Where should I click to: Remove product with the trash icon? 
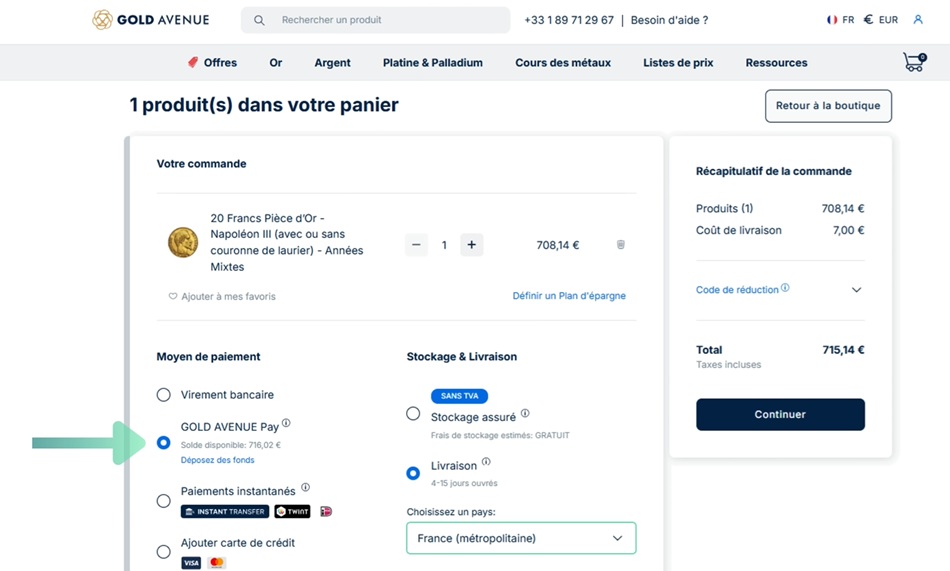620,245
